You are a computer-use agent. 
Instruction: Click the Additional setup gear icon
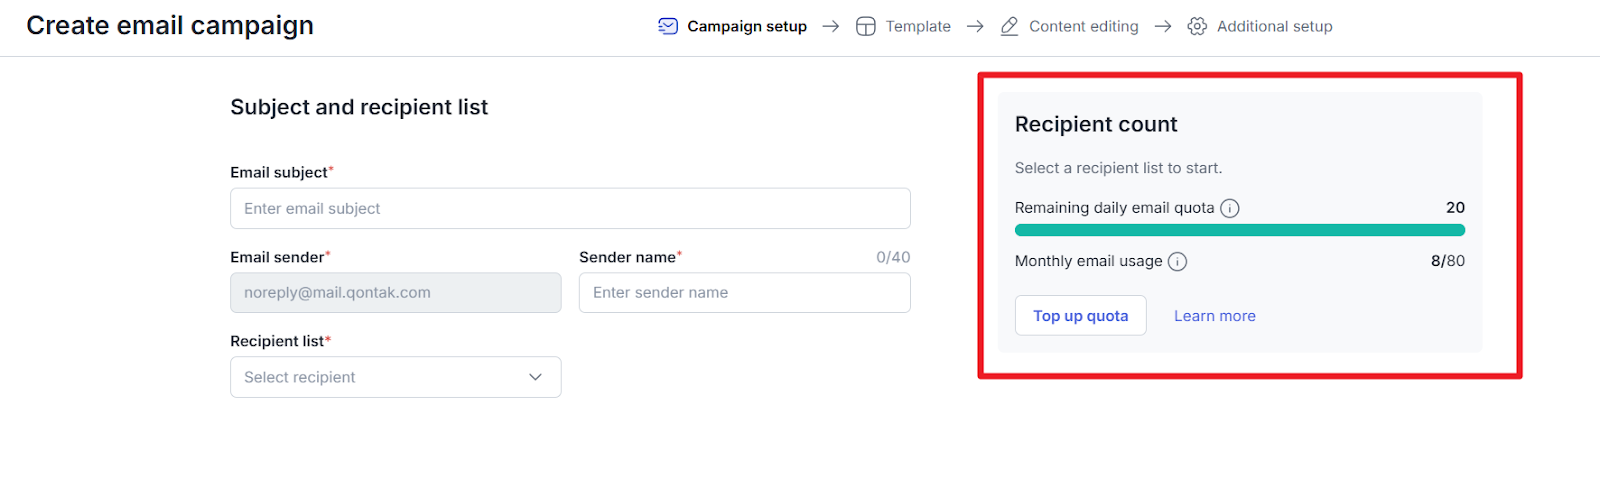(1197, 26)
